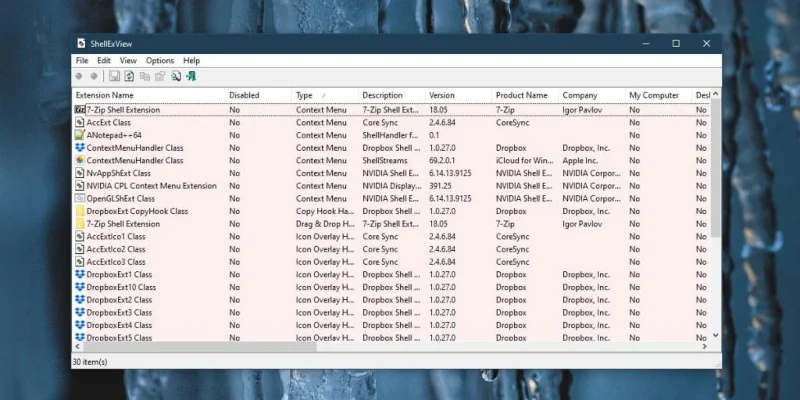Click the NVIDIA CPL Context Menu Extension row icon
800x400 pixels.
(80, 186)
